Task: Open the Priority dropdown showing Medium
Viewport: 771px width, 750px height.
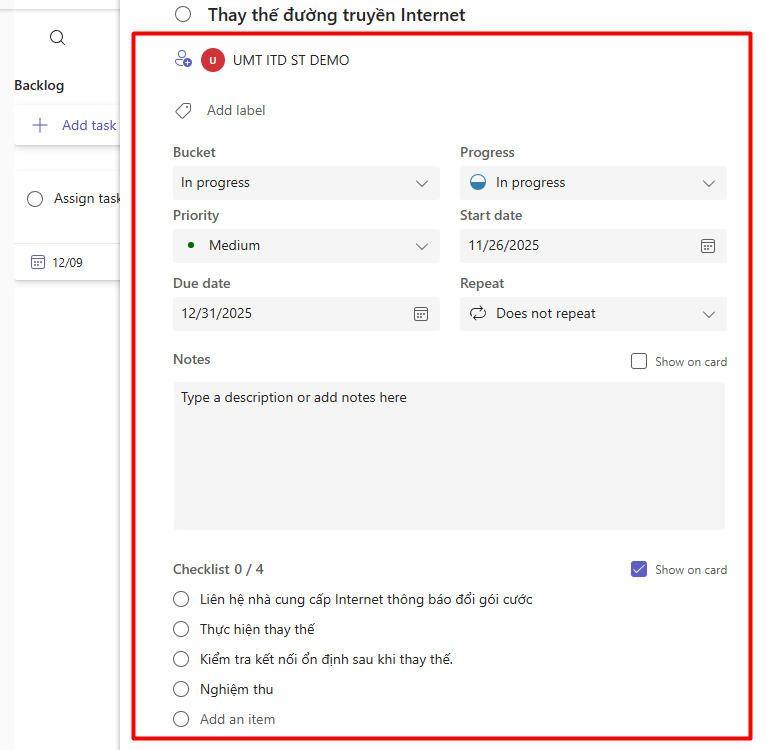Action: click(x=306, y=246)
